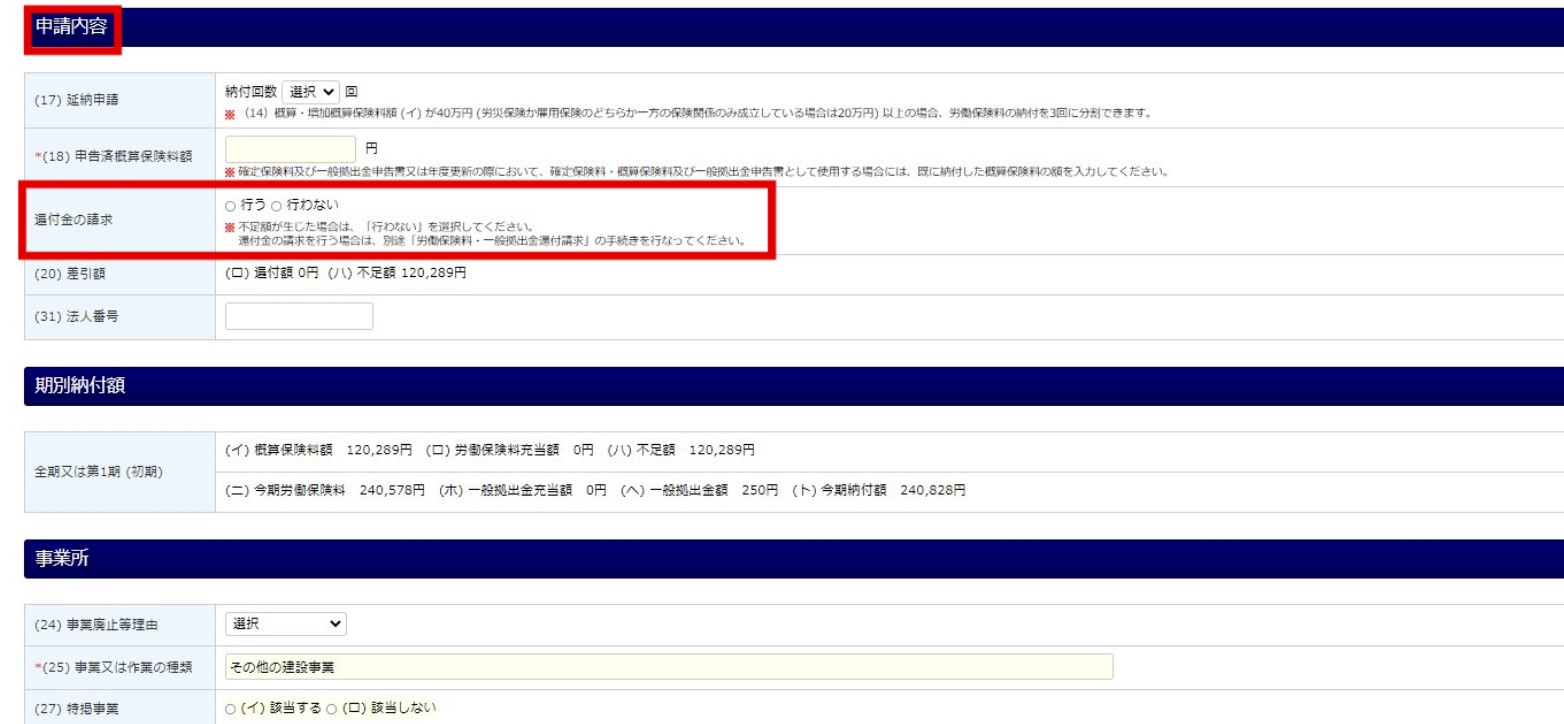Choose (イ) 該当する for 特掲事業
The width and height of the screenshot is (1564, 724).
(231, 709)
